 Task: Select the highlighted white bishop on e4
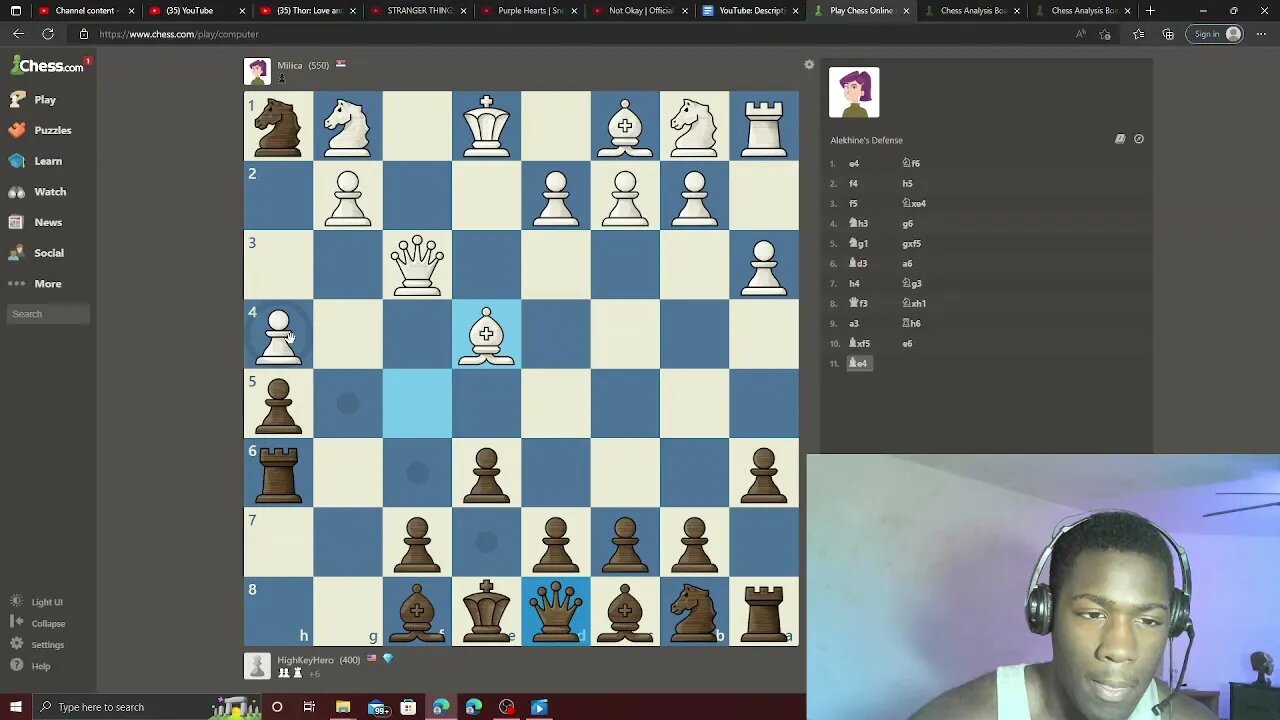[x=486, y=334]
